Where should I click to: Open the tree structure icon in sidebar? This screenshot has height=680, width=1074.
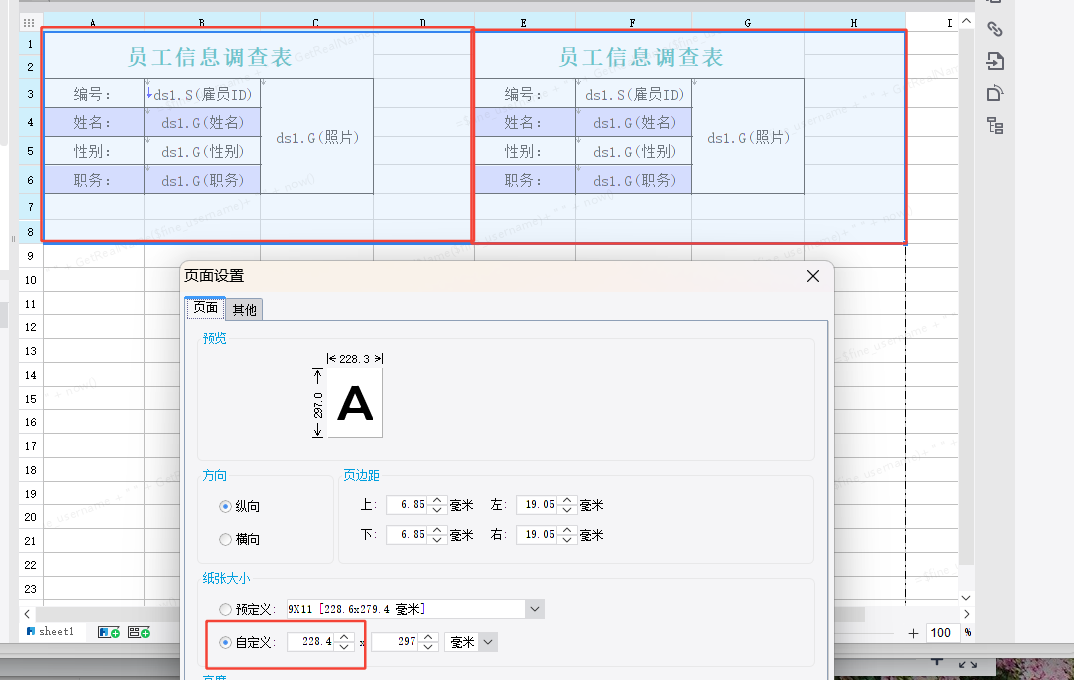[994, 125]
